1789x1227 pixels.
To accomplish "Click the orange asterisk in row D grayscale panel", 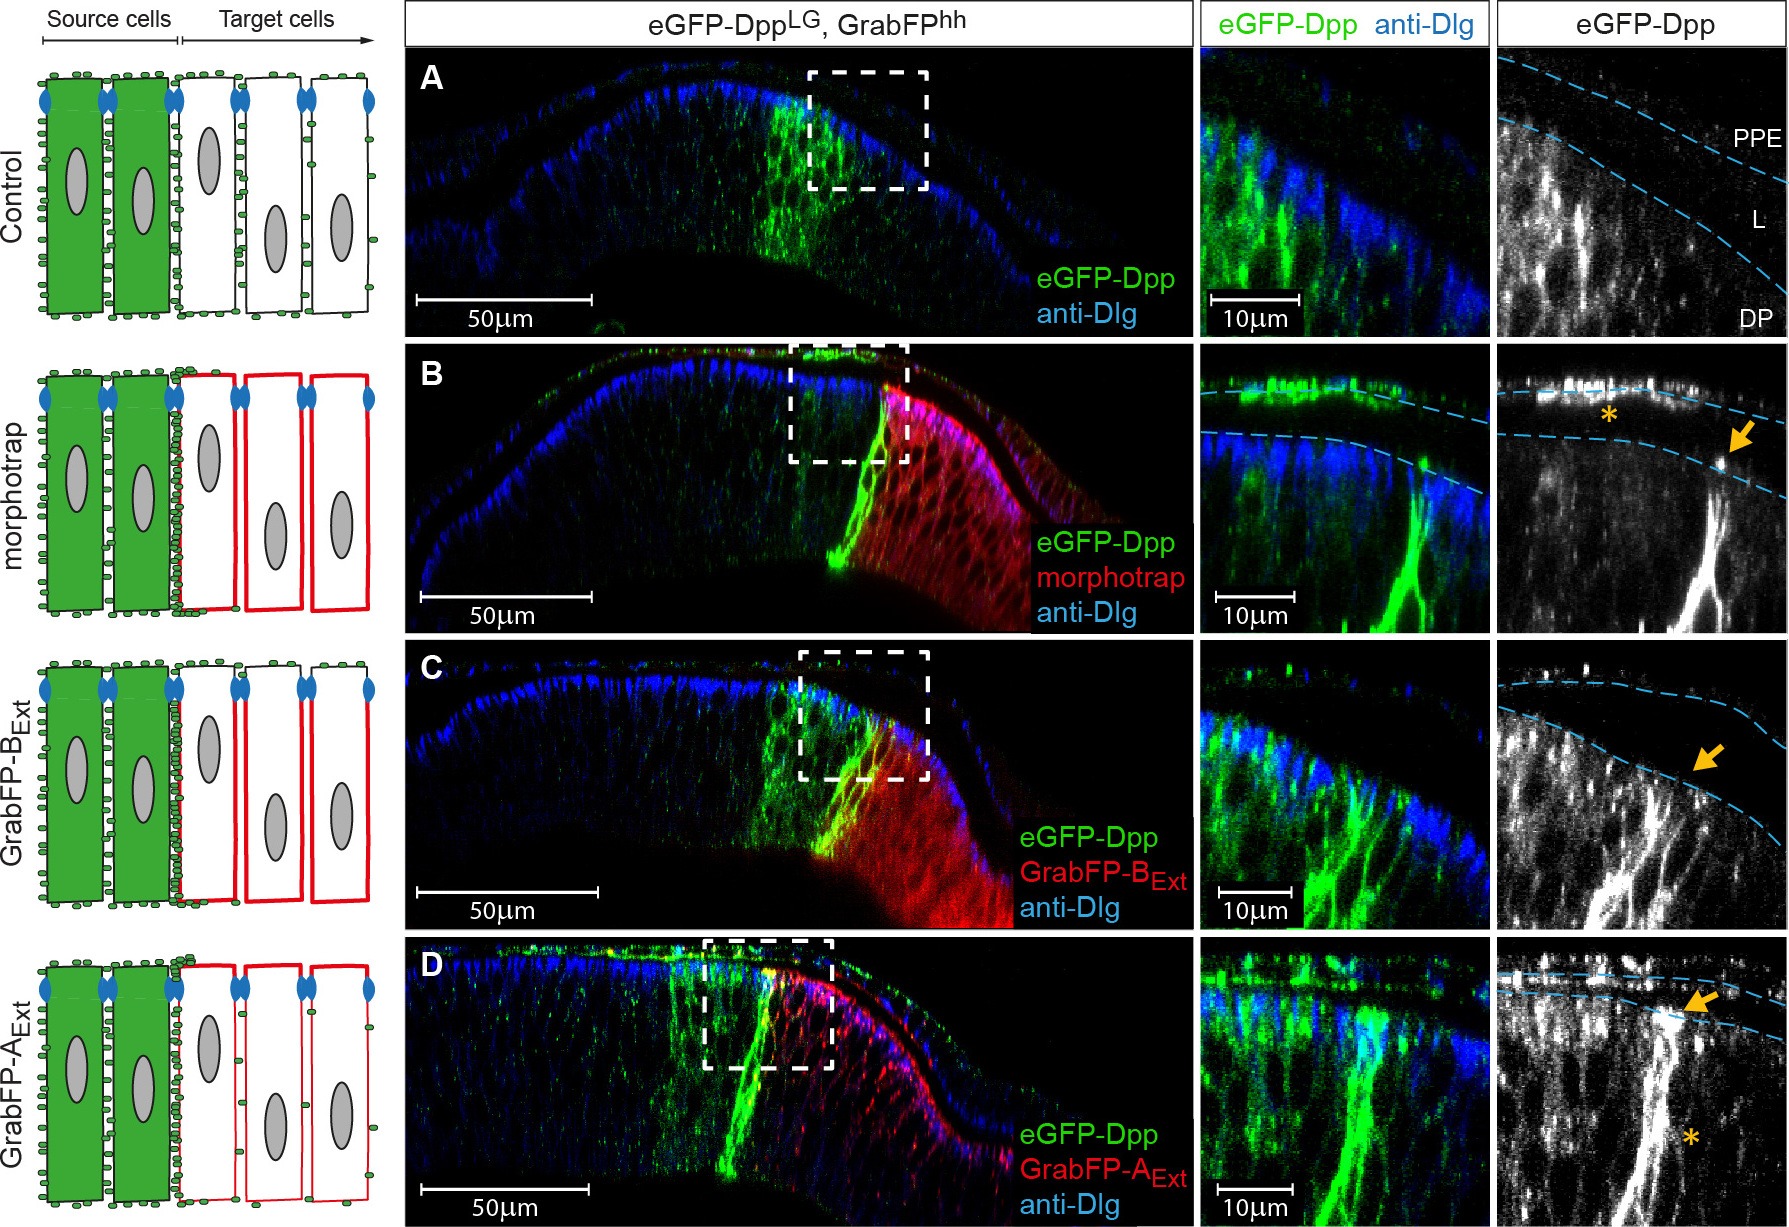I will tap(1691, 1138).
